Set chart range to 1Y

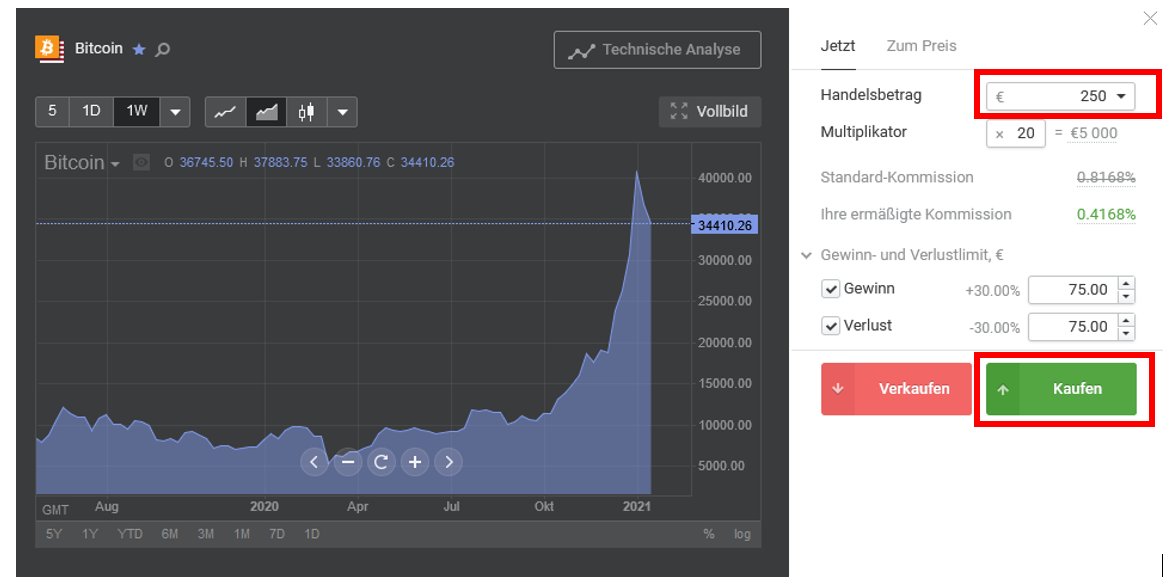pos(90,534)
